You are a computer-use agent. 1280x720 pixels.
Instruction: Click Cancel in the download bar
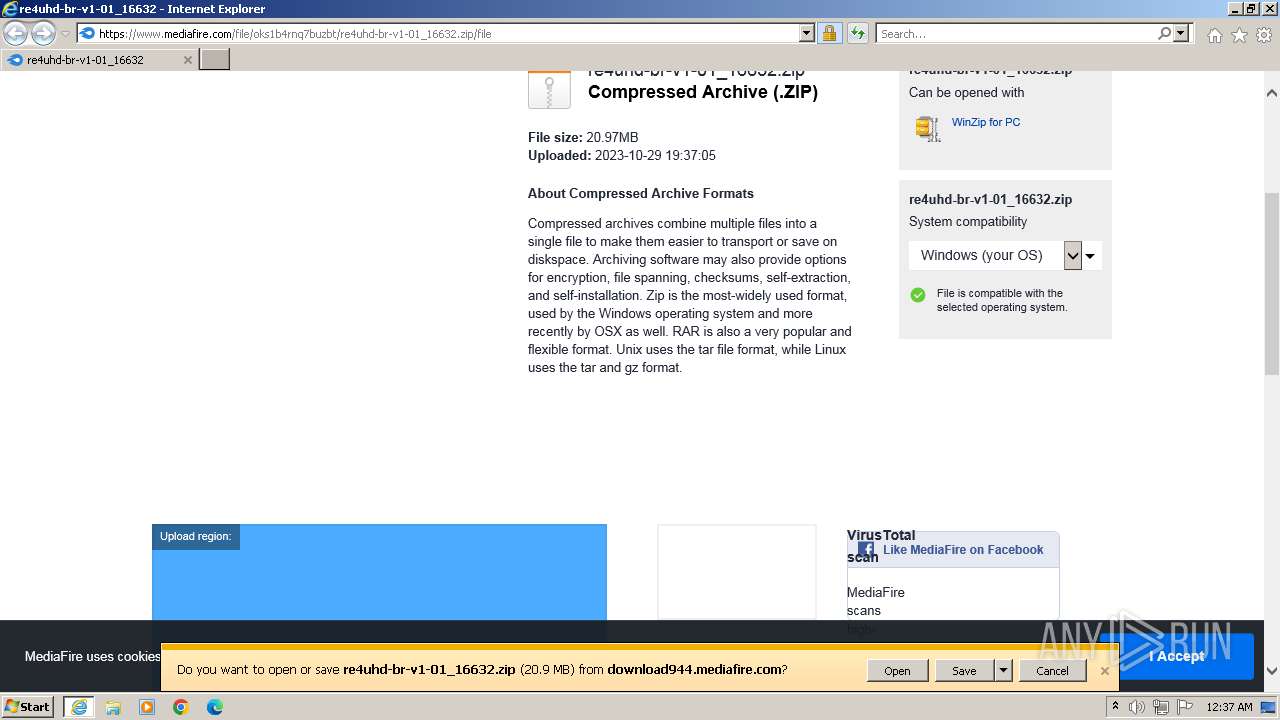coord(1052,671)
